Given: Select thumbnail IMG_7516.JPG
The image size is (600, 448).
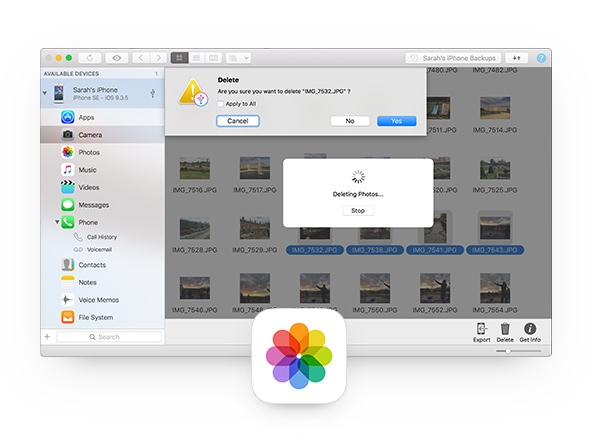Looking at the screenshot, I should (x=195, y=168).
